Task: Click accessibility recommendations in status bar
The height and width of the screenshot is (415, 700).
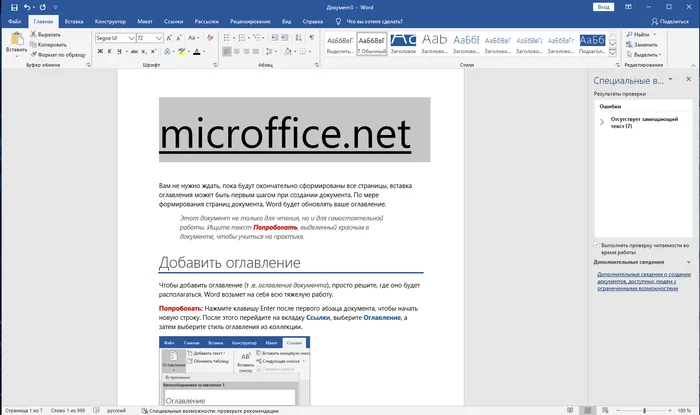Action: coord(210,411)
